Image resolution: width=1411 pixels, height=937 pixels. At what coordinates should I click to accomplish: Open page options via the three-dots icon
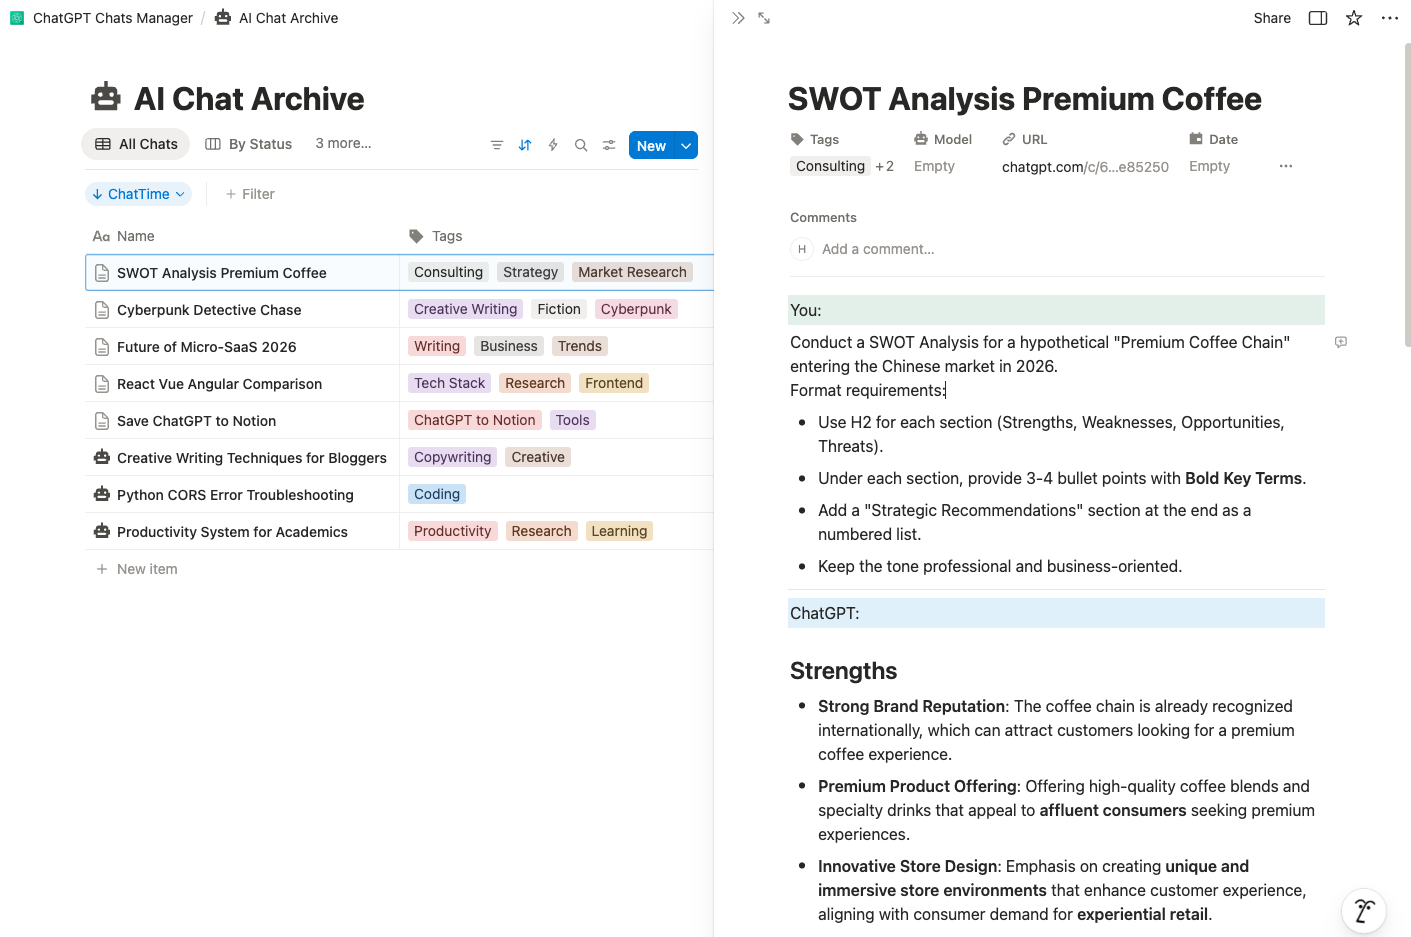pos(1390,17)
